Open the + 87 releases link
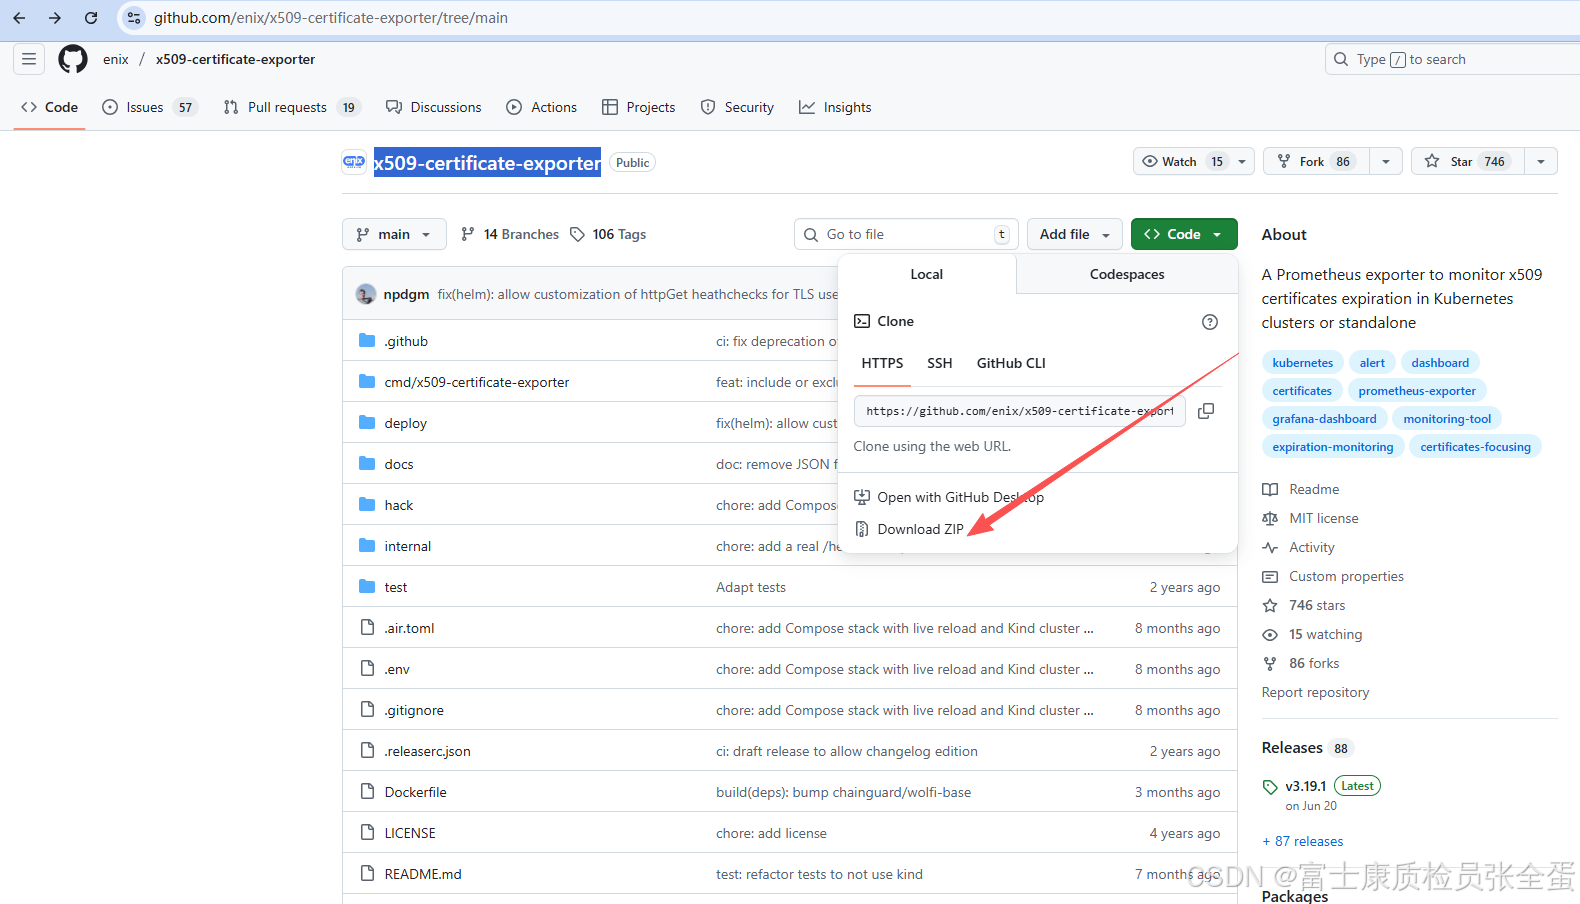Viewport: 1580px width, 904px height. click(x=1302, y=841)
